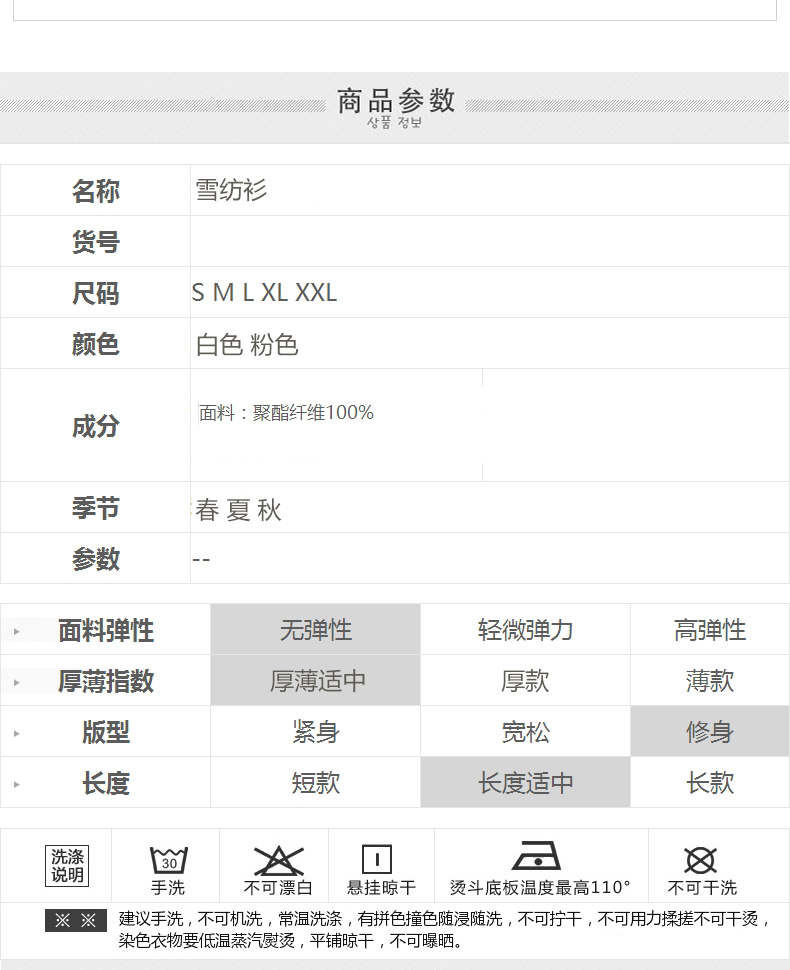Click the 雪纺衫 product name text
790x970 pixels.
click(231, 190)
